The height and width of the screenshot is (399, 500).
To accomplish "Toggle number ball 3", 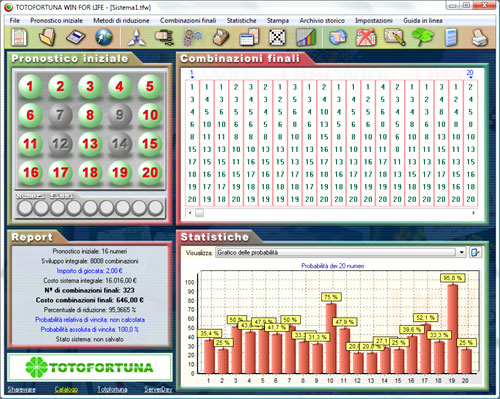I will click(x=90, y=87).
